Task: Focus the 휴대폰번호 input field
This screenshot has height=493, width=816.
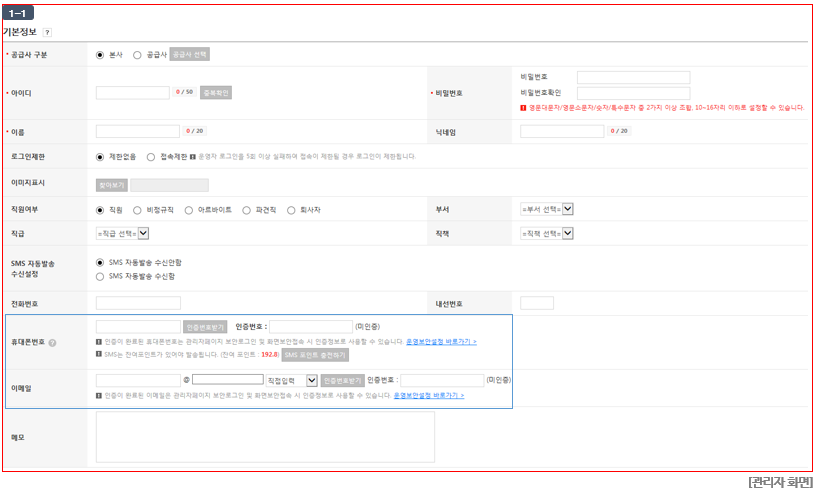Action: pyautogui.click(x=138, y=327)
